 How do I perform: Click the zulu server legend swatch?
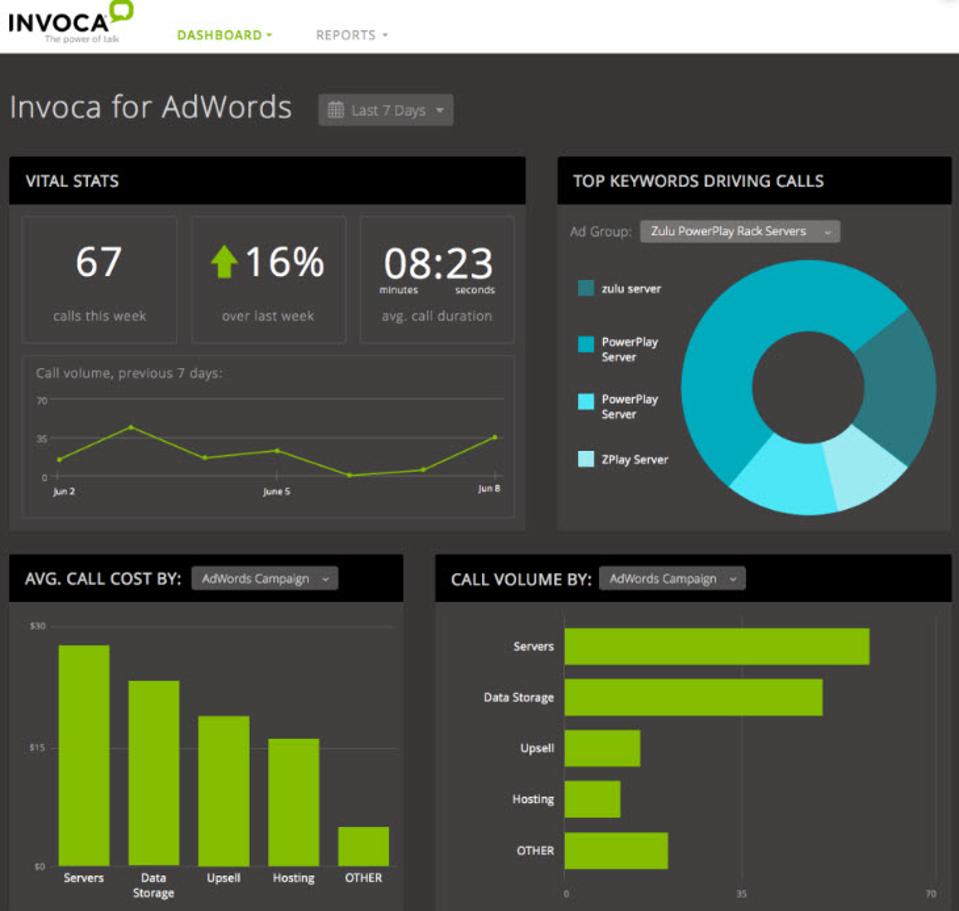(586, 289)
